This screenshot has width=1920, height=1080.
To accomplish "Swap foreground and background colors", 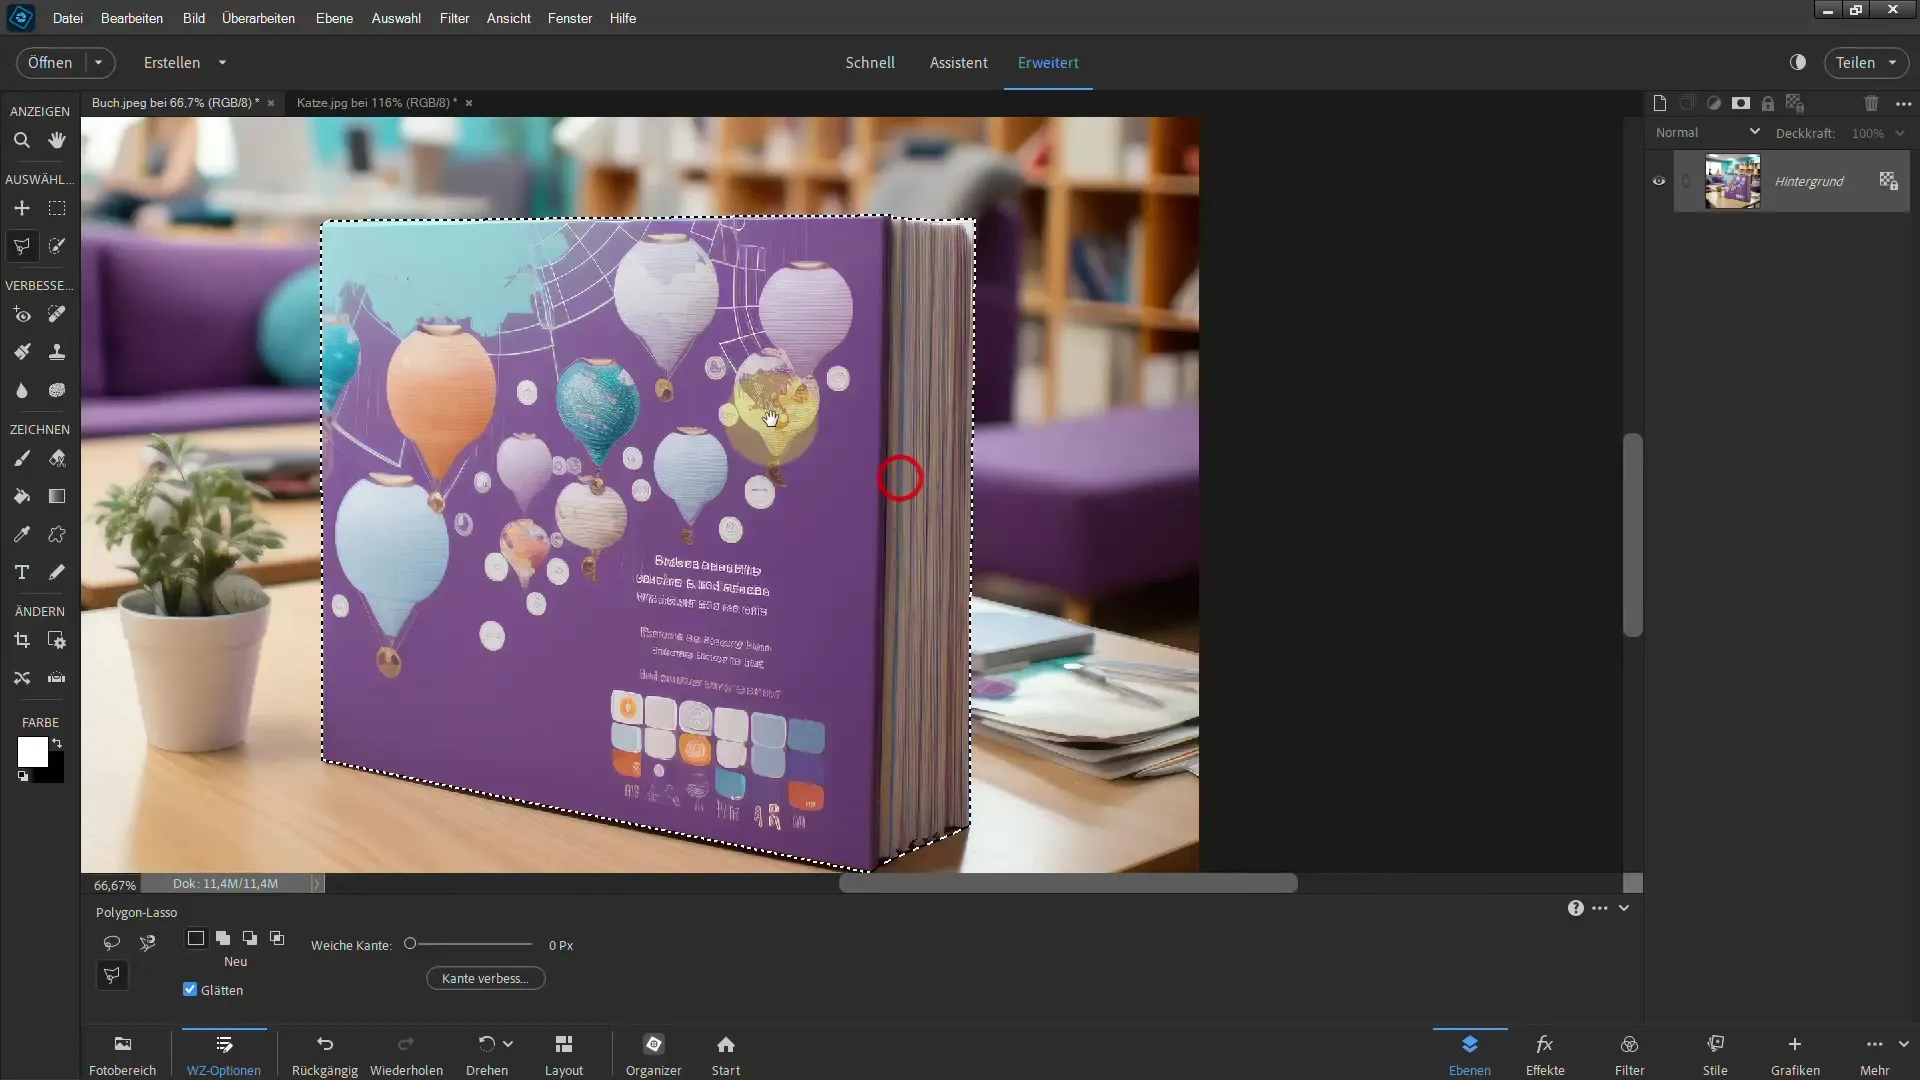I will [58, 743].
